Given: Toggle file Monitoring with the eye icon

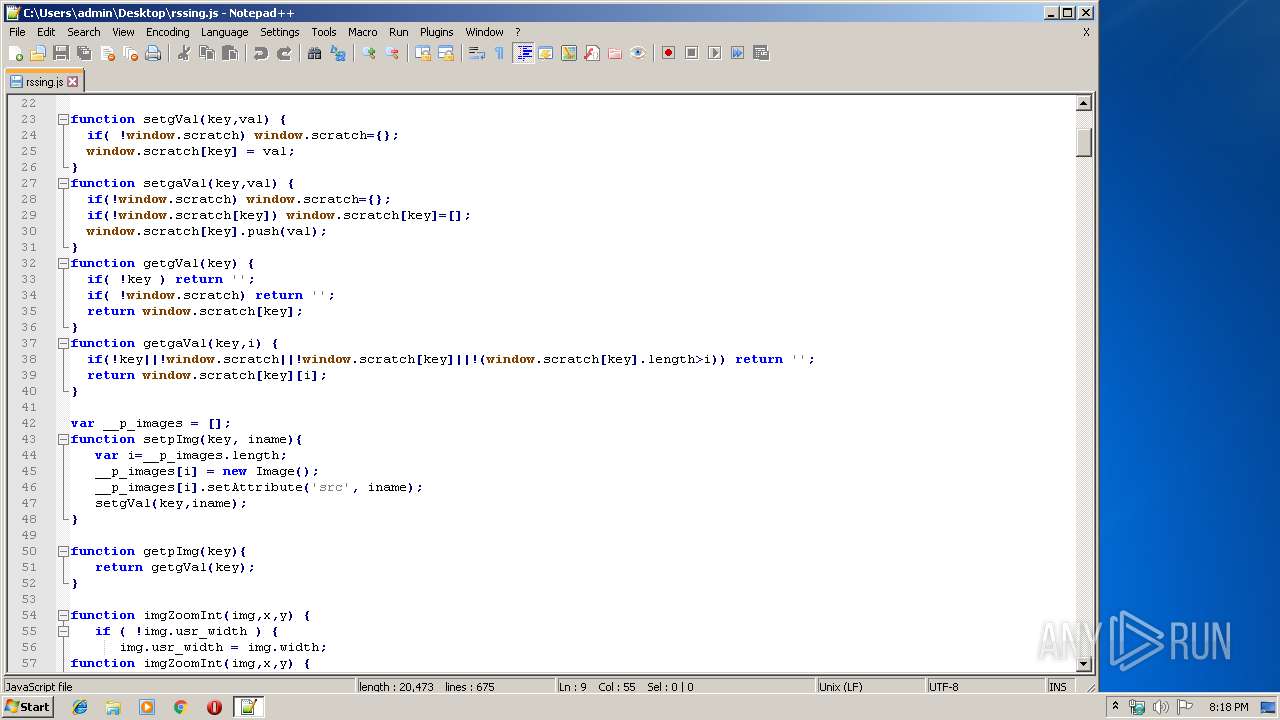Looking at the screenshot, I should click(x=638, y=53).
